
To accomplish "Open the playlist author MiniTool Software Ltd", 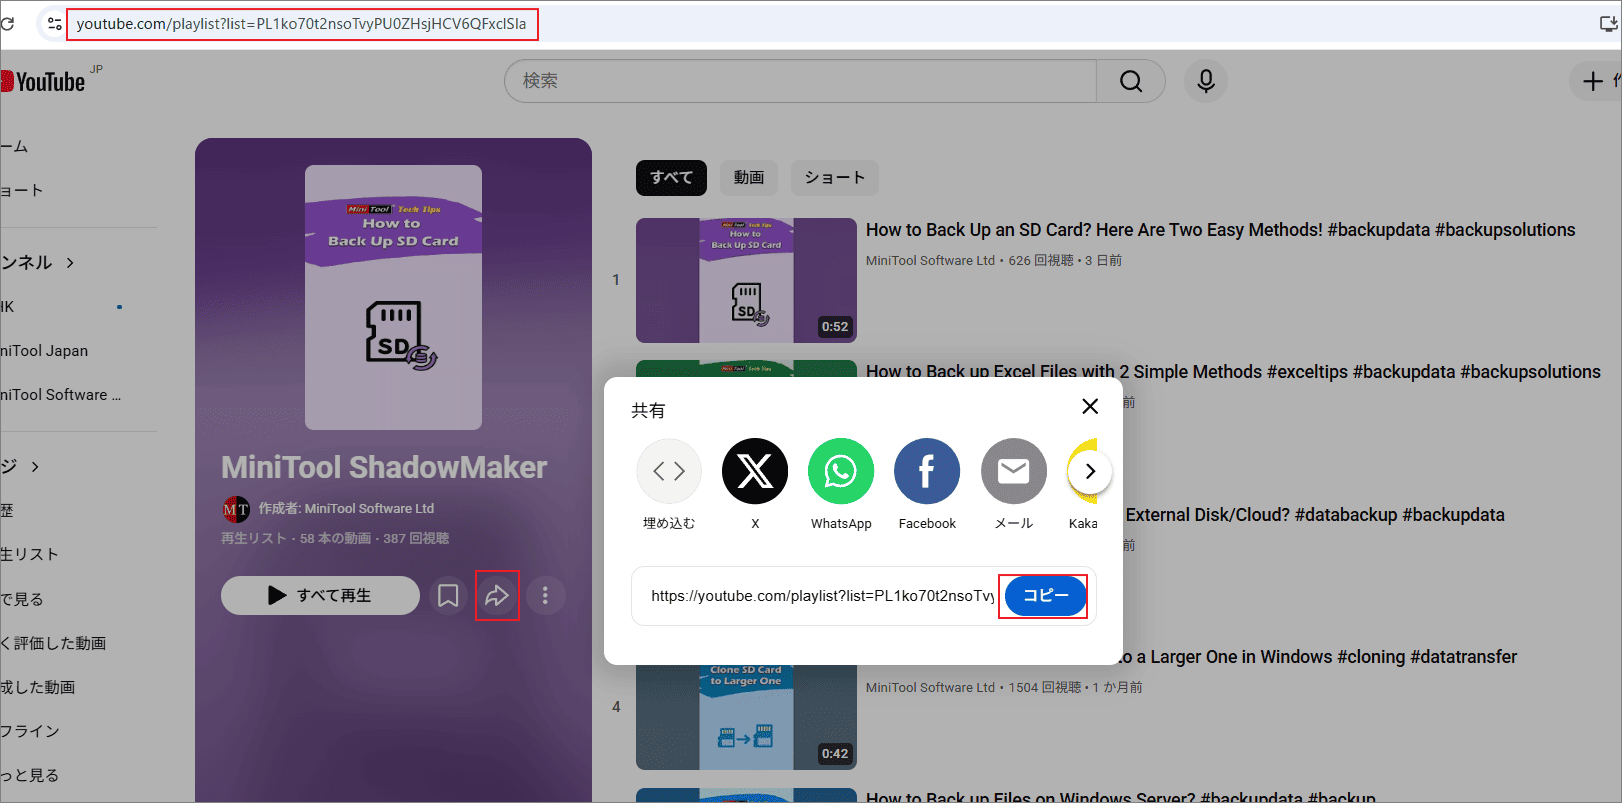I will (346, 509).
